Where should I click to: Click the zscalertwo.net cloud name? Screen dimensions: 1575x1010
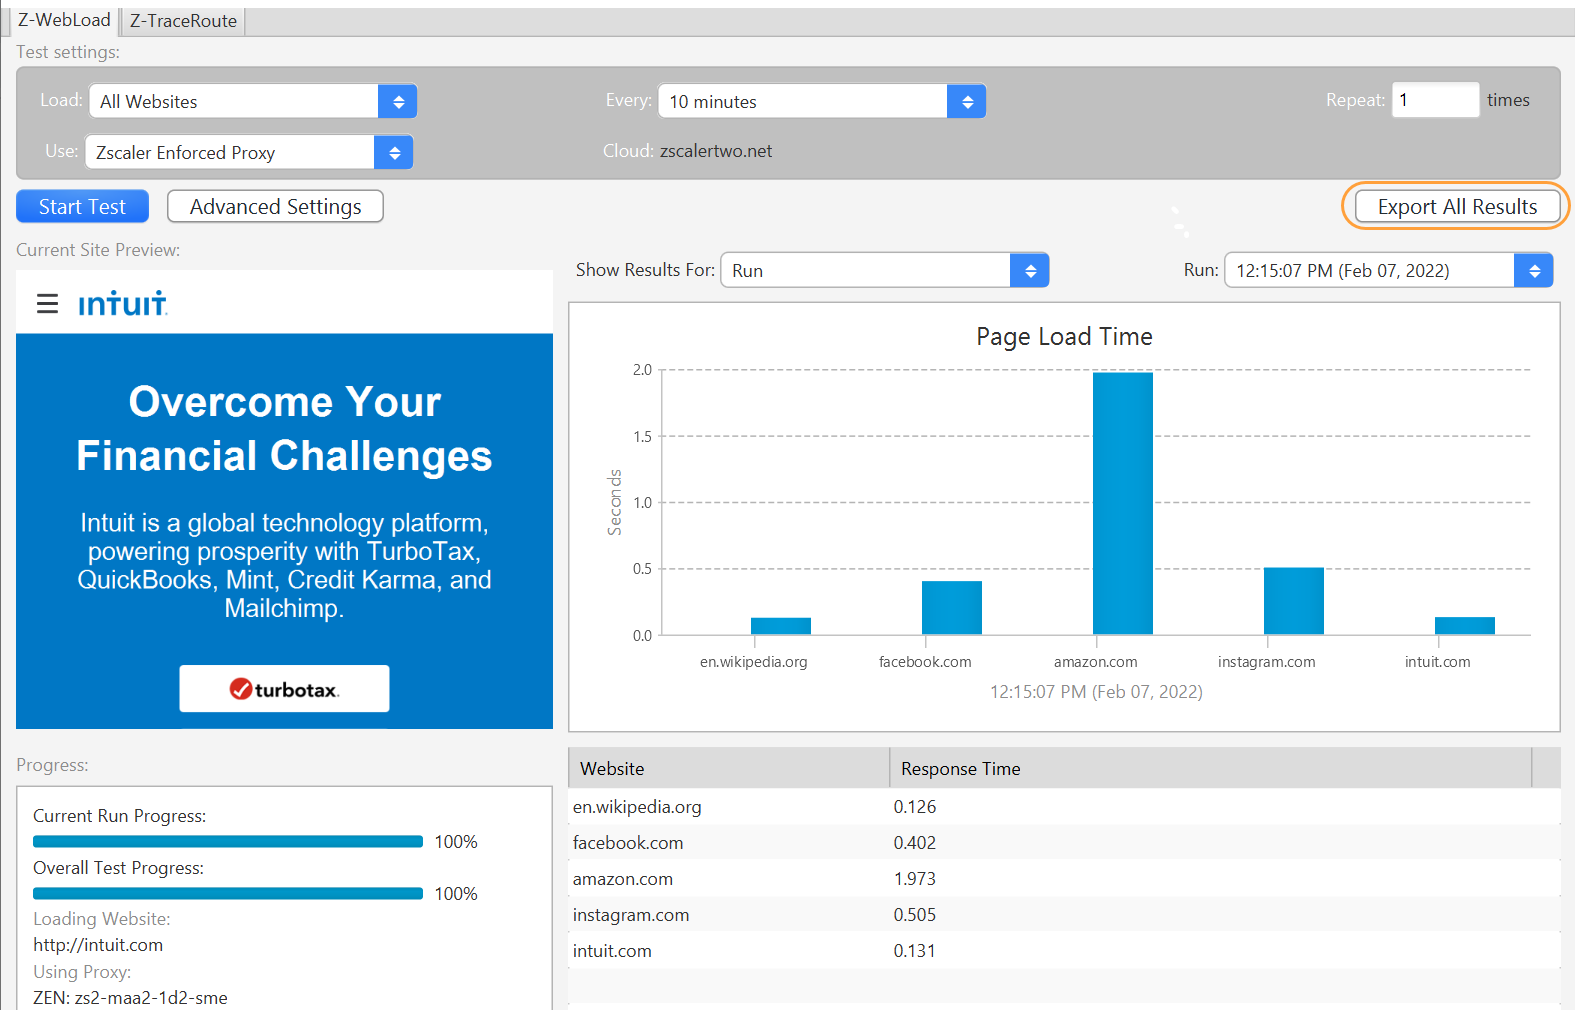point(716,151)
